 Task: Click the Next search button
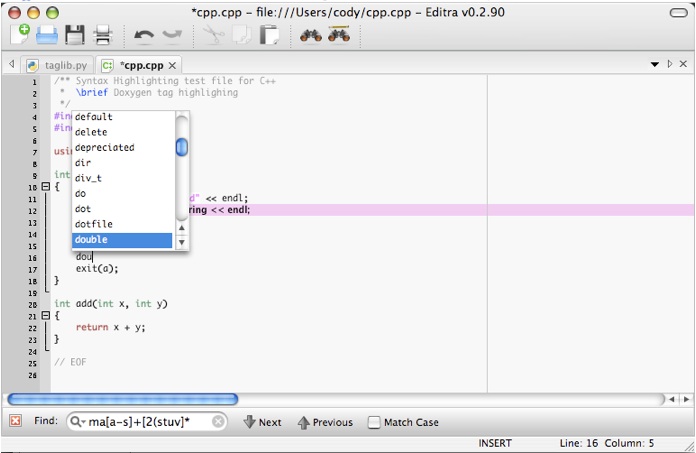[x=262, y=422]
